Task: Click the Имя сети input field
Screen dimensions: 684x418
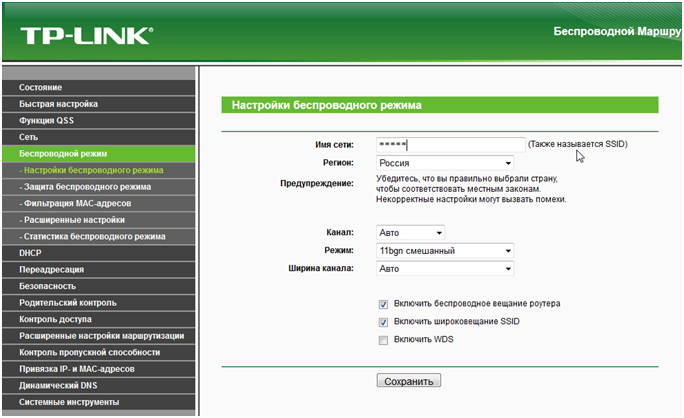Action: [x=451, y=145]
